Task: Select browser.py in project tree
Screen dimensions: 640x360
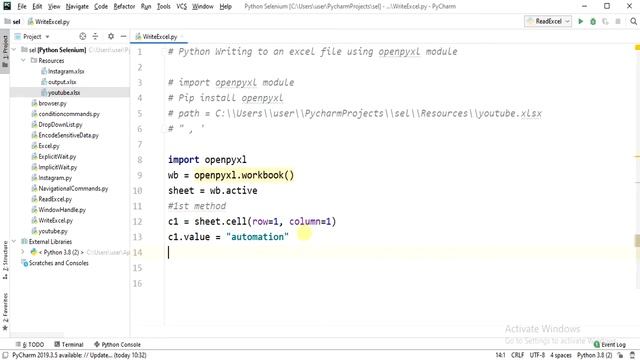Action: [x=49, y=103]
